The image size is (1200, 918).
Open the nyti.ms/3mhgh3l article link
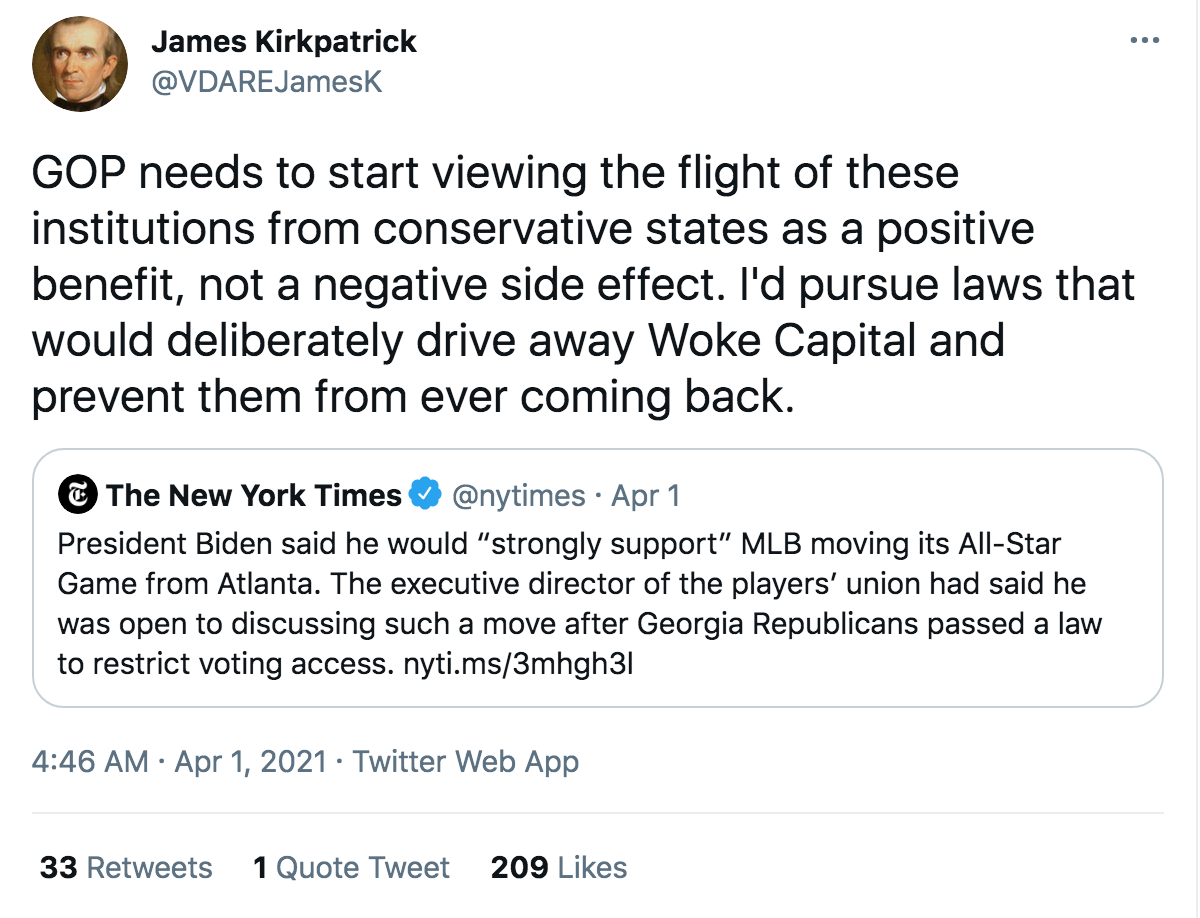click(x=512, y=664)
